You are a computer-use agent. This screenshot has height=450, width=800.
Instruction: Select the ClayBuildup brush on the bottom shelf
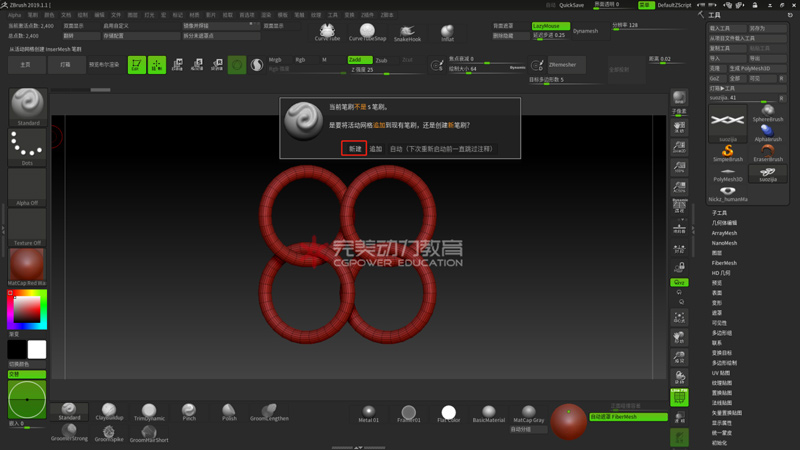[x=109, y=411]
